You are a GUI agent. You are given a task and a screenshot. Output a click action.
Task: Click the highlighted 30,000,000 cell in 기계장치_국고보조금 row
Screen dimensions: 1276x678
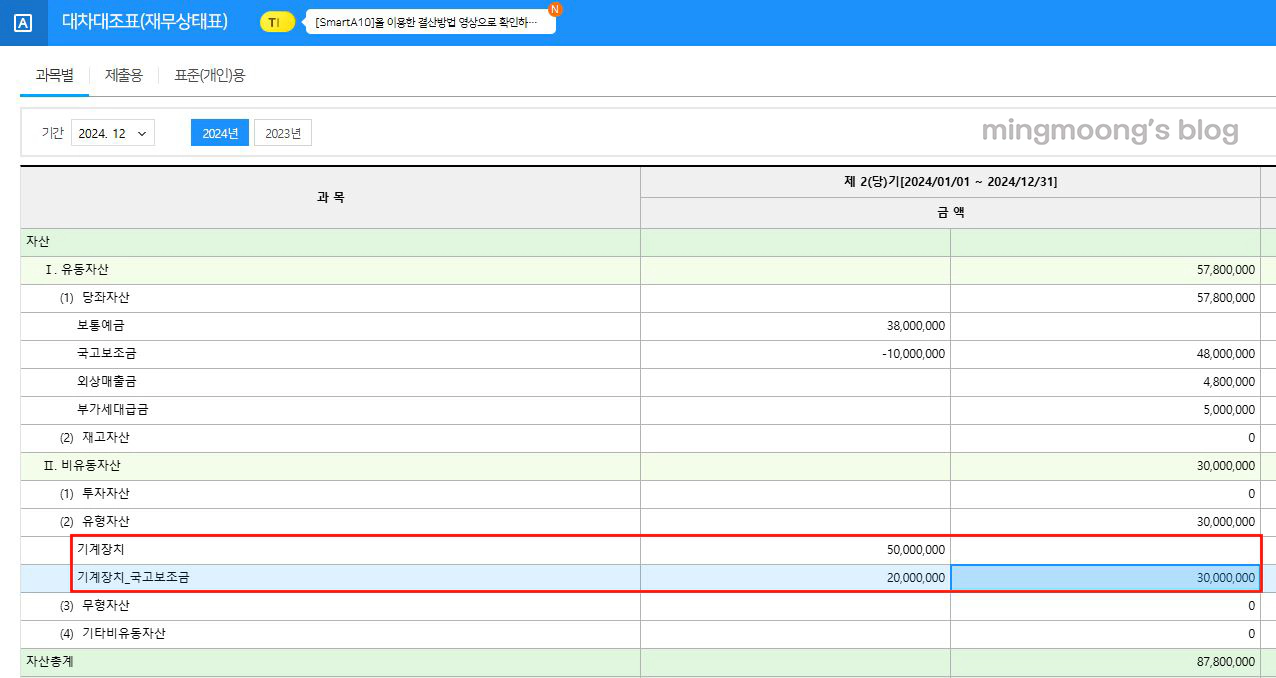click(x=1105, y=578)
